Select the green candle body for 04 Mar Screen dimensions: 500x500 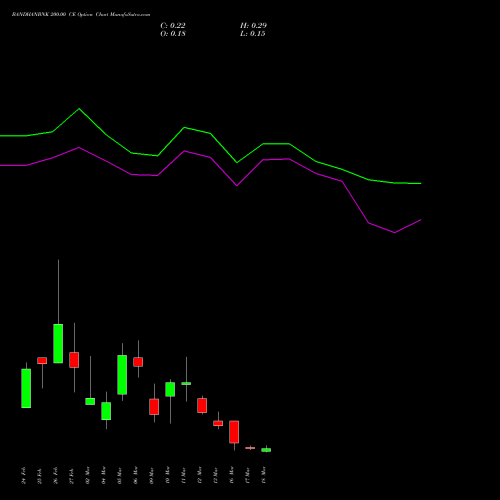(x=106, y=411)
